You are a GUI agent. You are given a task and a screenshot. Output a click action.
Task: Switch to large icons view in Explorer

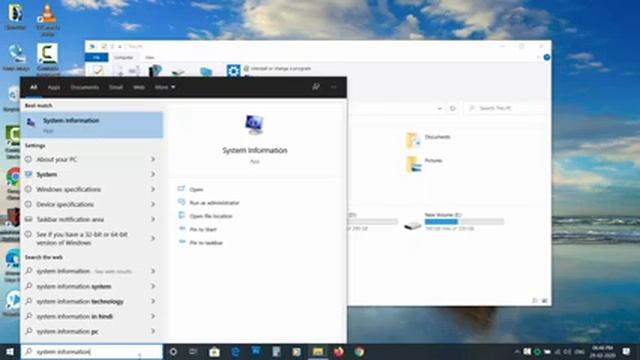(544, 301)
